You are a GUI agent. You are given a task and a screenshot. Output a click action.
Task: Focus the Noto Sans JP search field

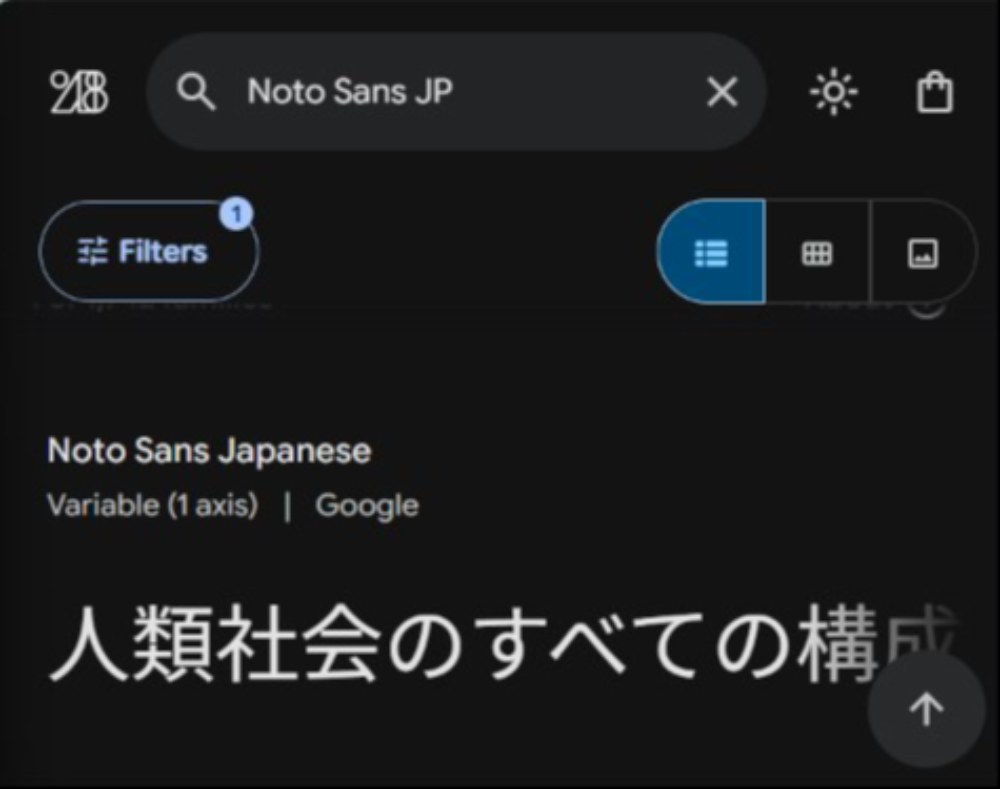point(457,92)
